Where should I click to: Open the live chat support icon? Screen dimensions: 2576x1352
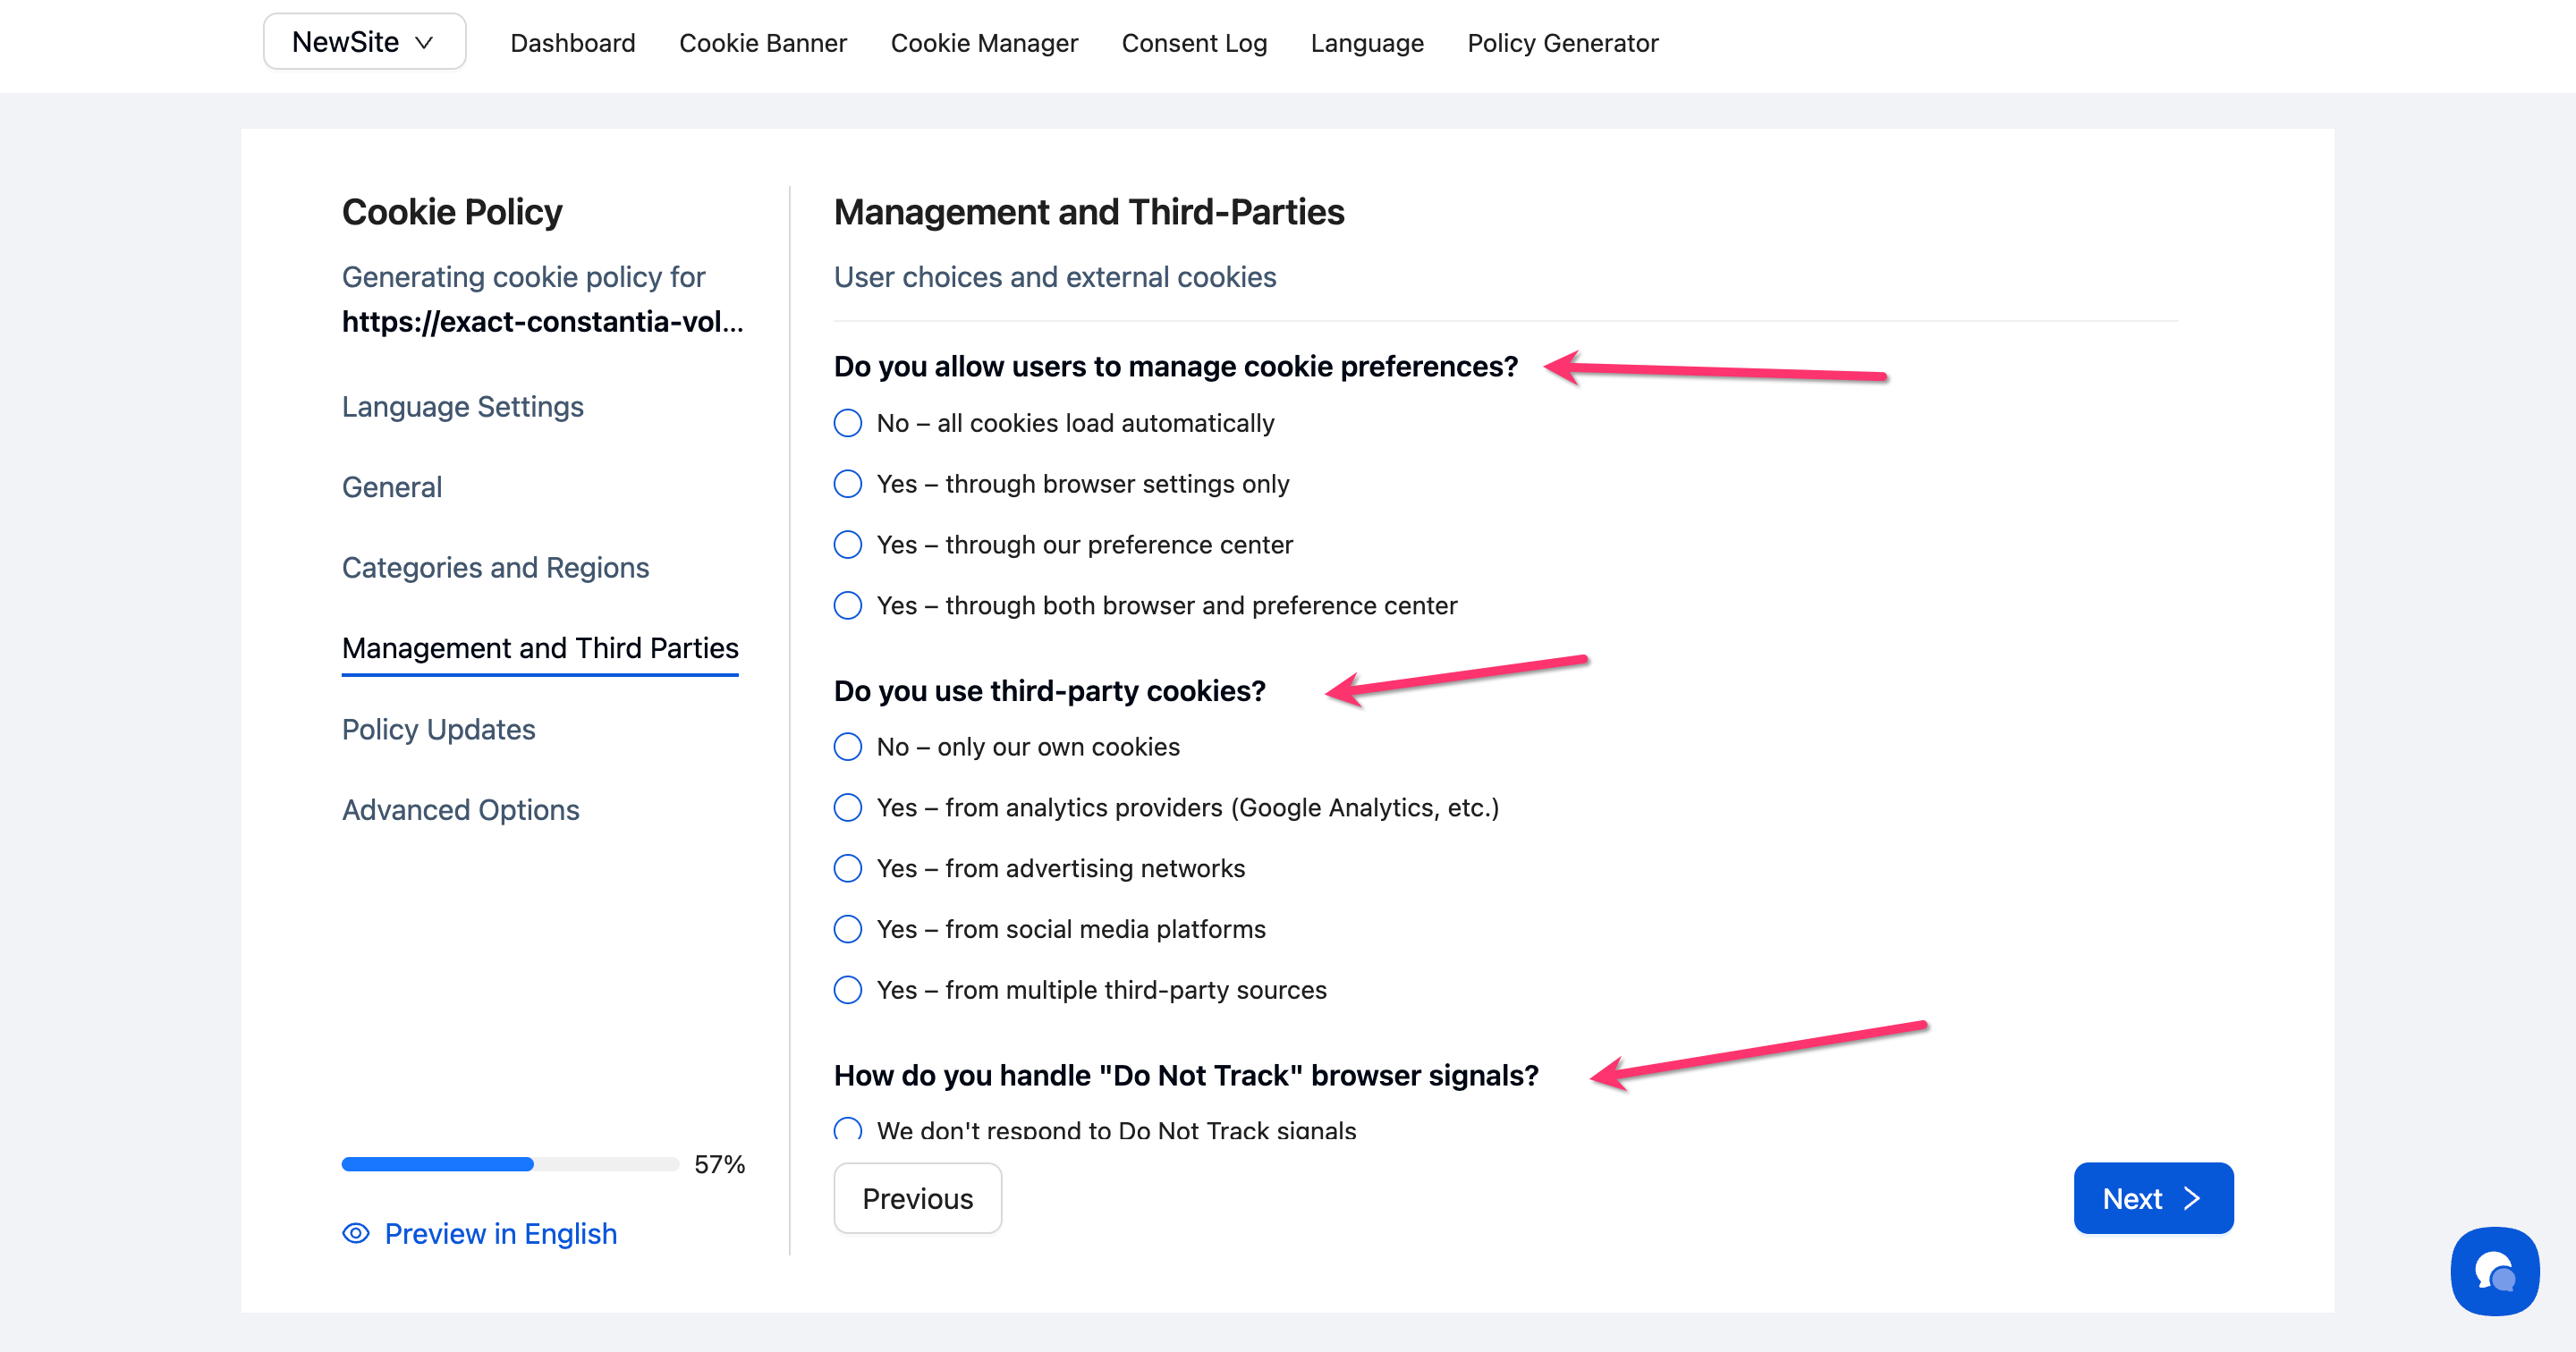click(x=2494, y=1271)
